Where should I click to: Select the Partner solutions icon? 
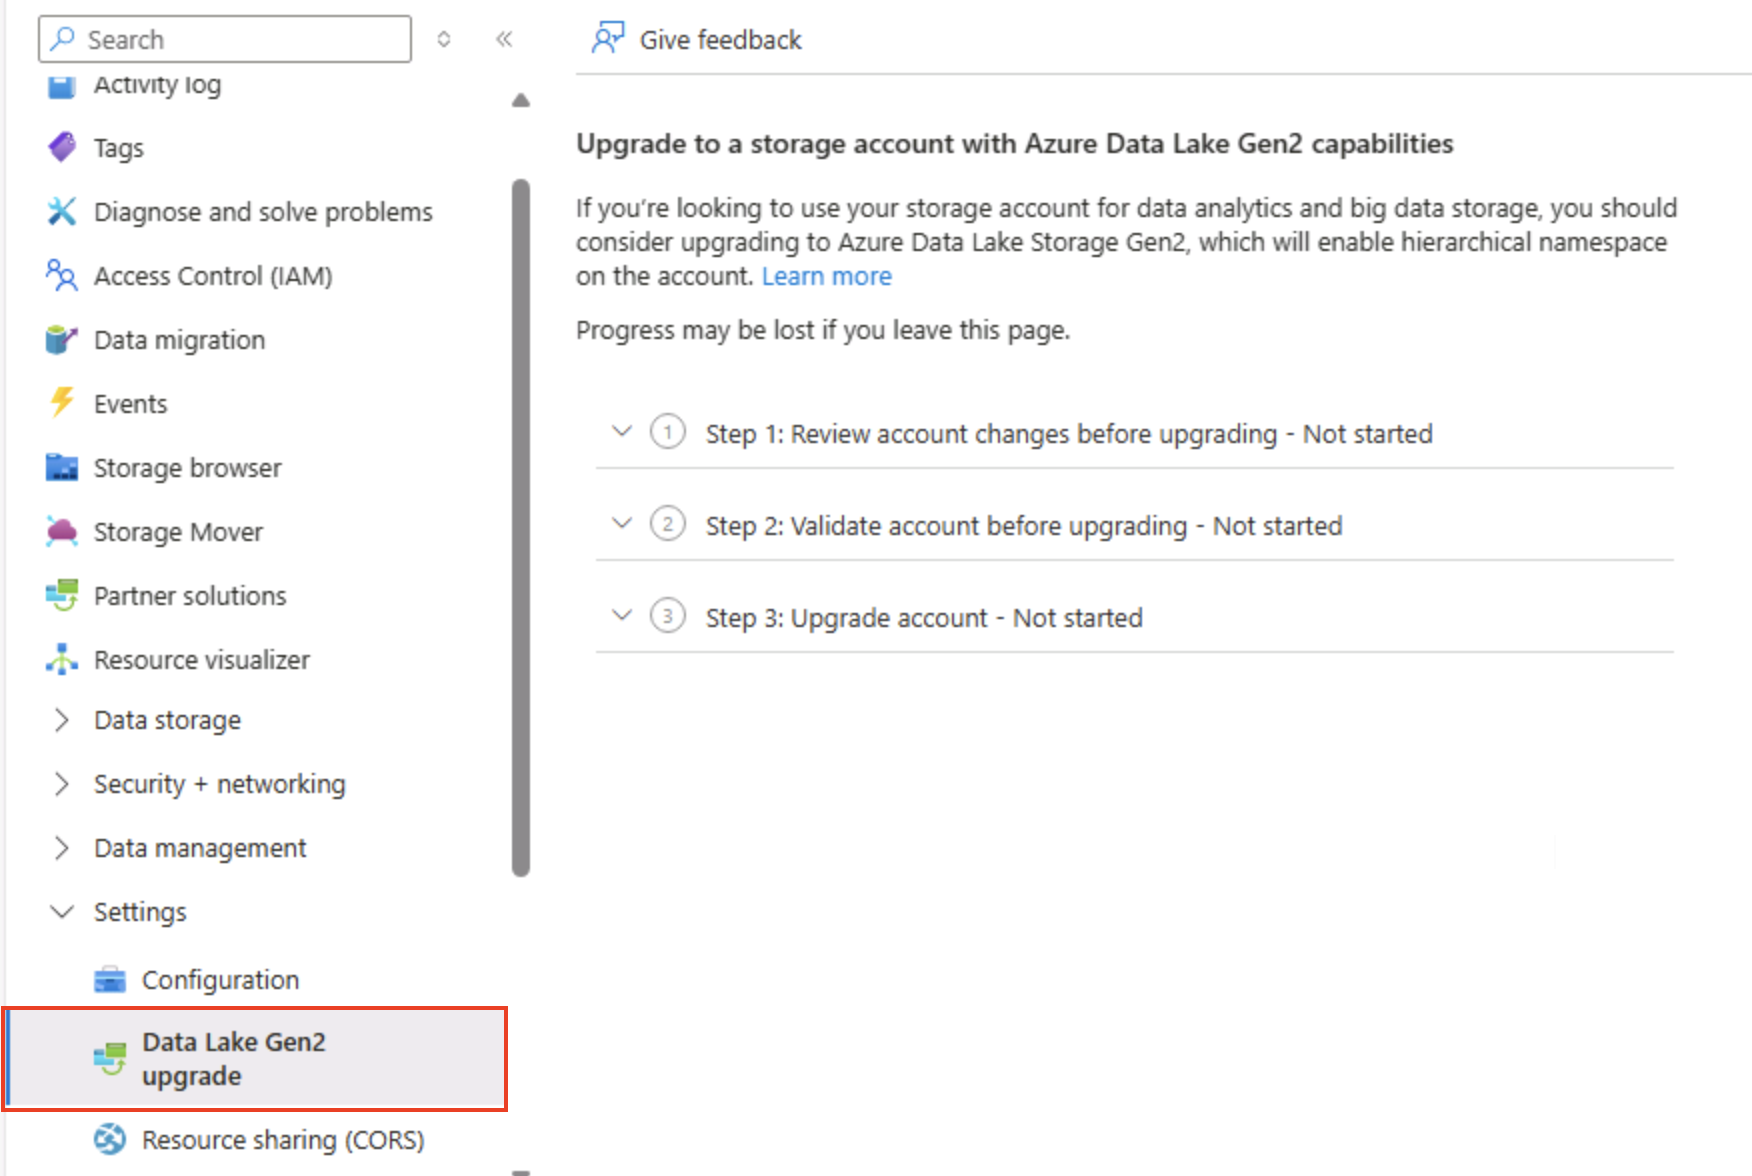61,595
